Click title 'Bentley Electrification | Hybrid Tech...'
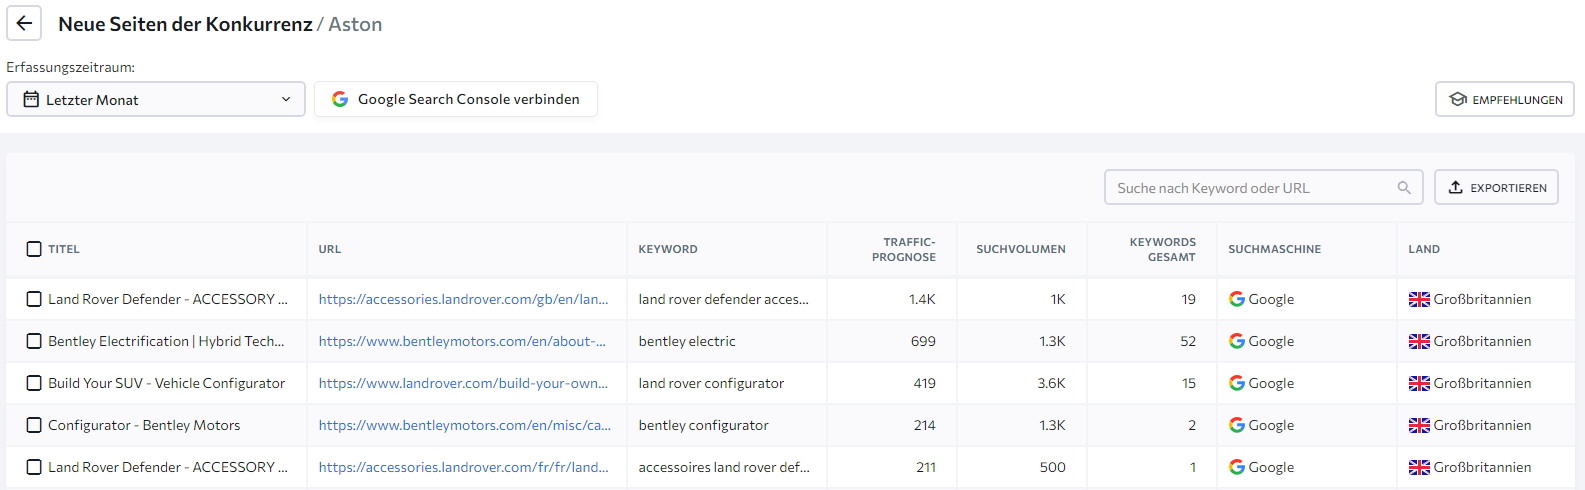The width and height of the screenshot is (1585, 490). tap(166, 341)
